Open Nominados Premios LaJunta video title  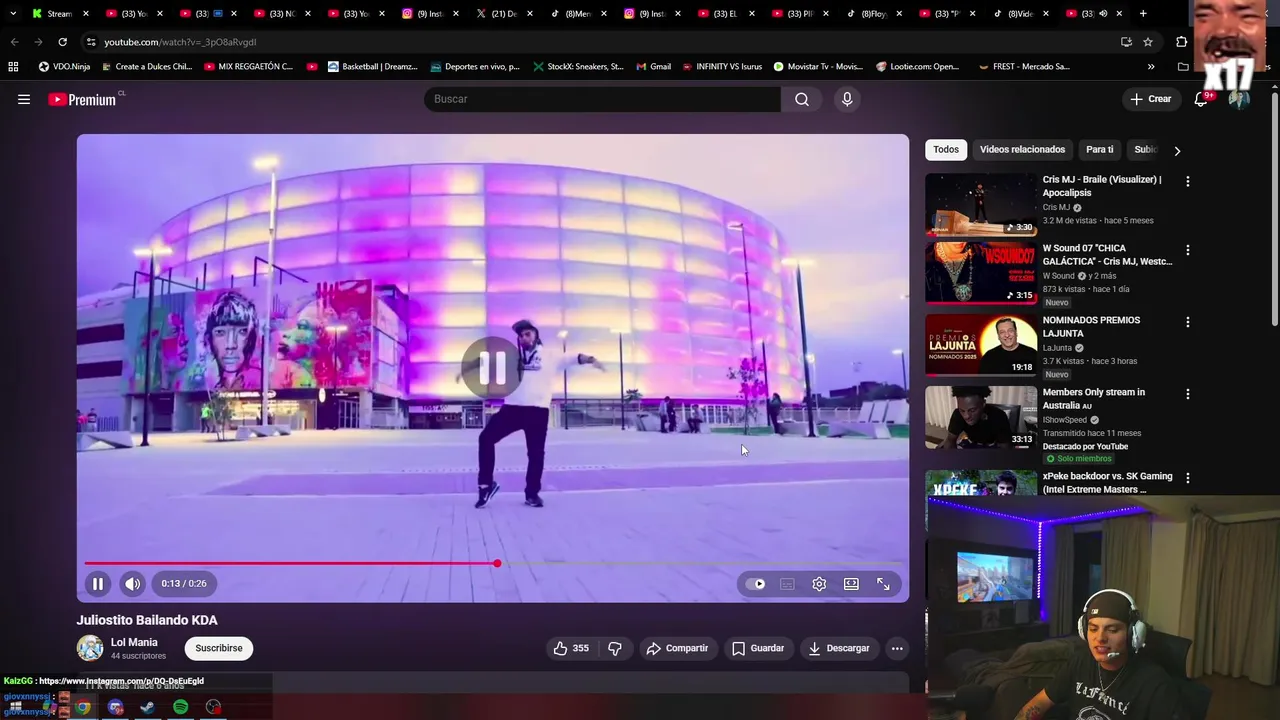click(1091, 326)
